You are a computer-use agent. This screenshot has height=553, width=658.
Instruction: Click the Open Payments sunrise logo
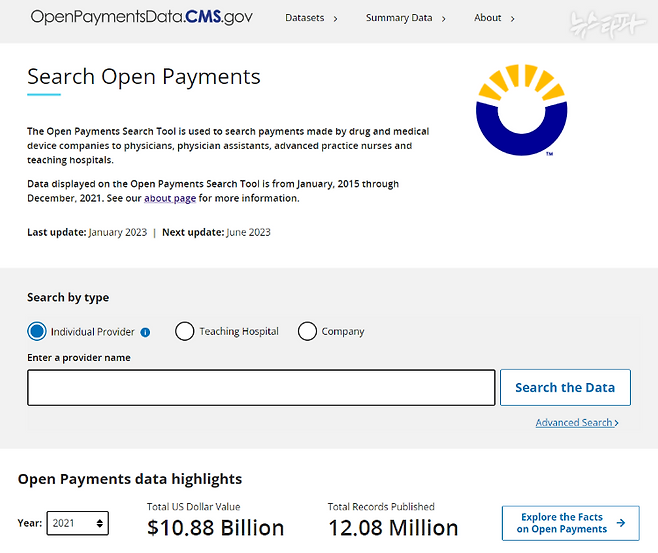click(x=522, y=110)
